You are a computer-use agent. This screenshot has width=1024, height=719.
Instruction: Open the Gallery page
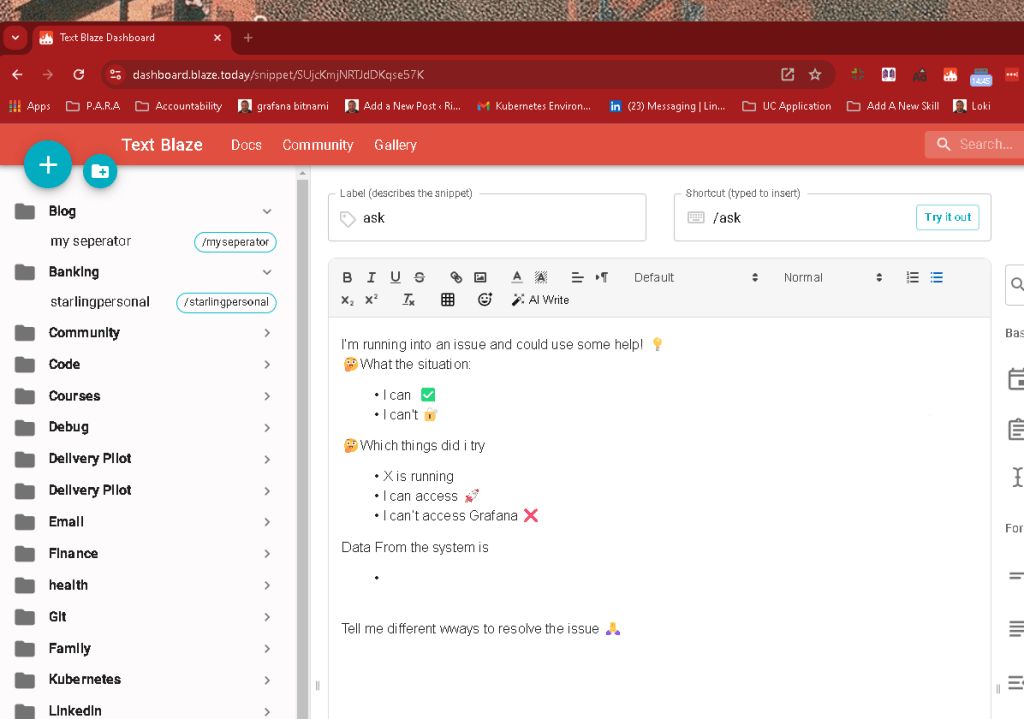[x=395, y=145]
